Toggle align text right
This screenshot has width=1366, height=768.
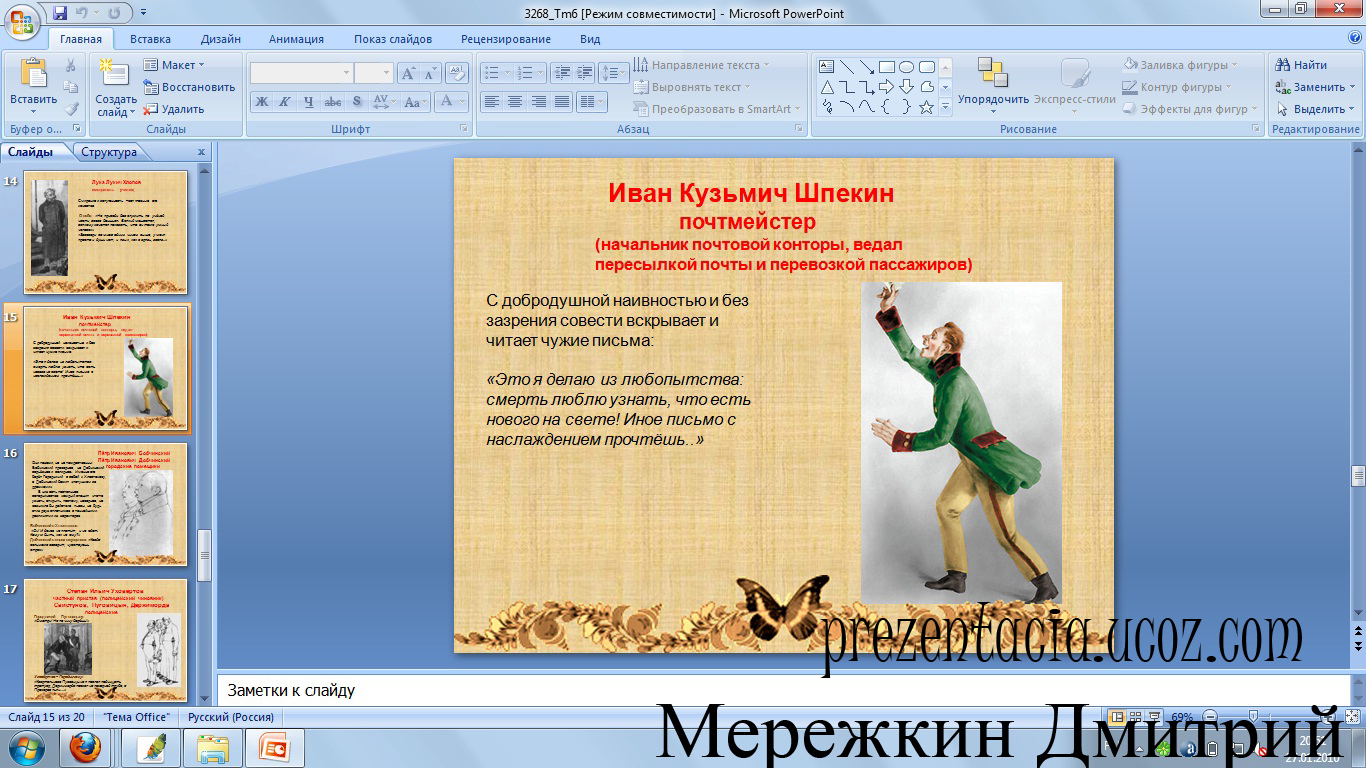pos(539,101)
